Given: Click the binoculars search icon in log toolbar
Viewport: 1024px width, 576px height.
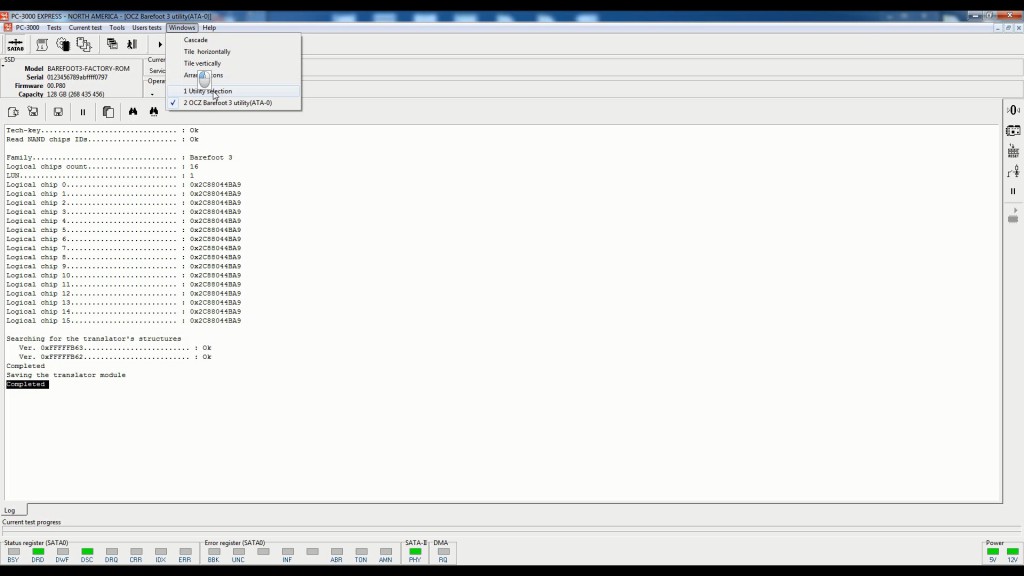Looking at the screenshot, I should pos(134,111).
